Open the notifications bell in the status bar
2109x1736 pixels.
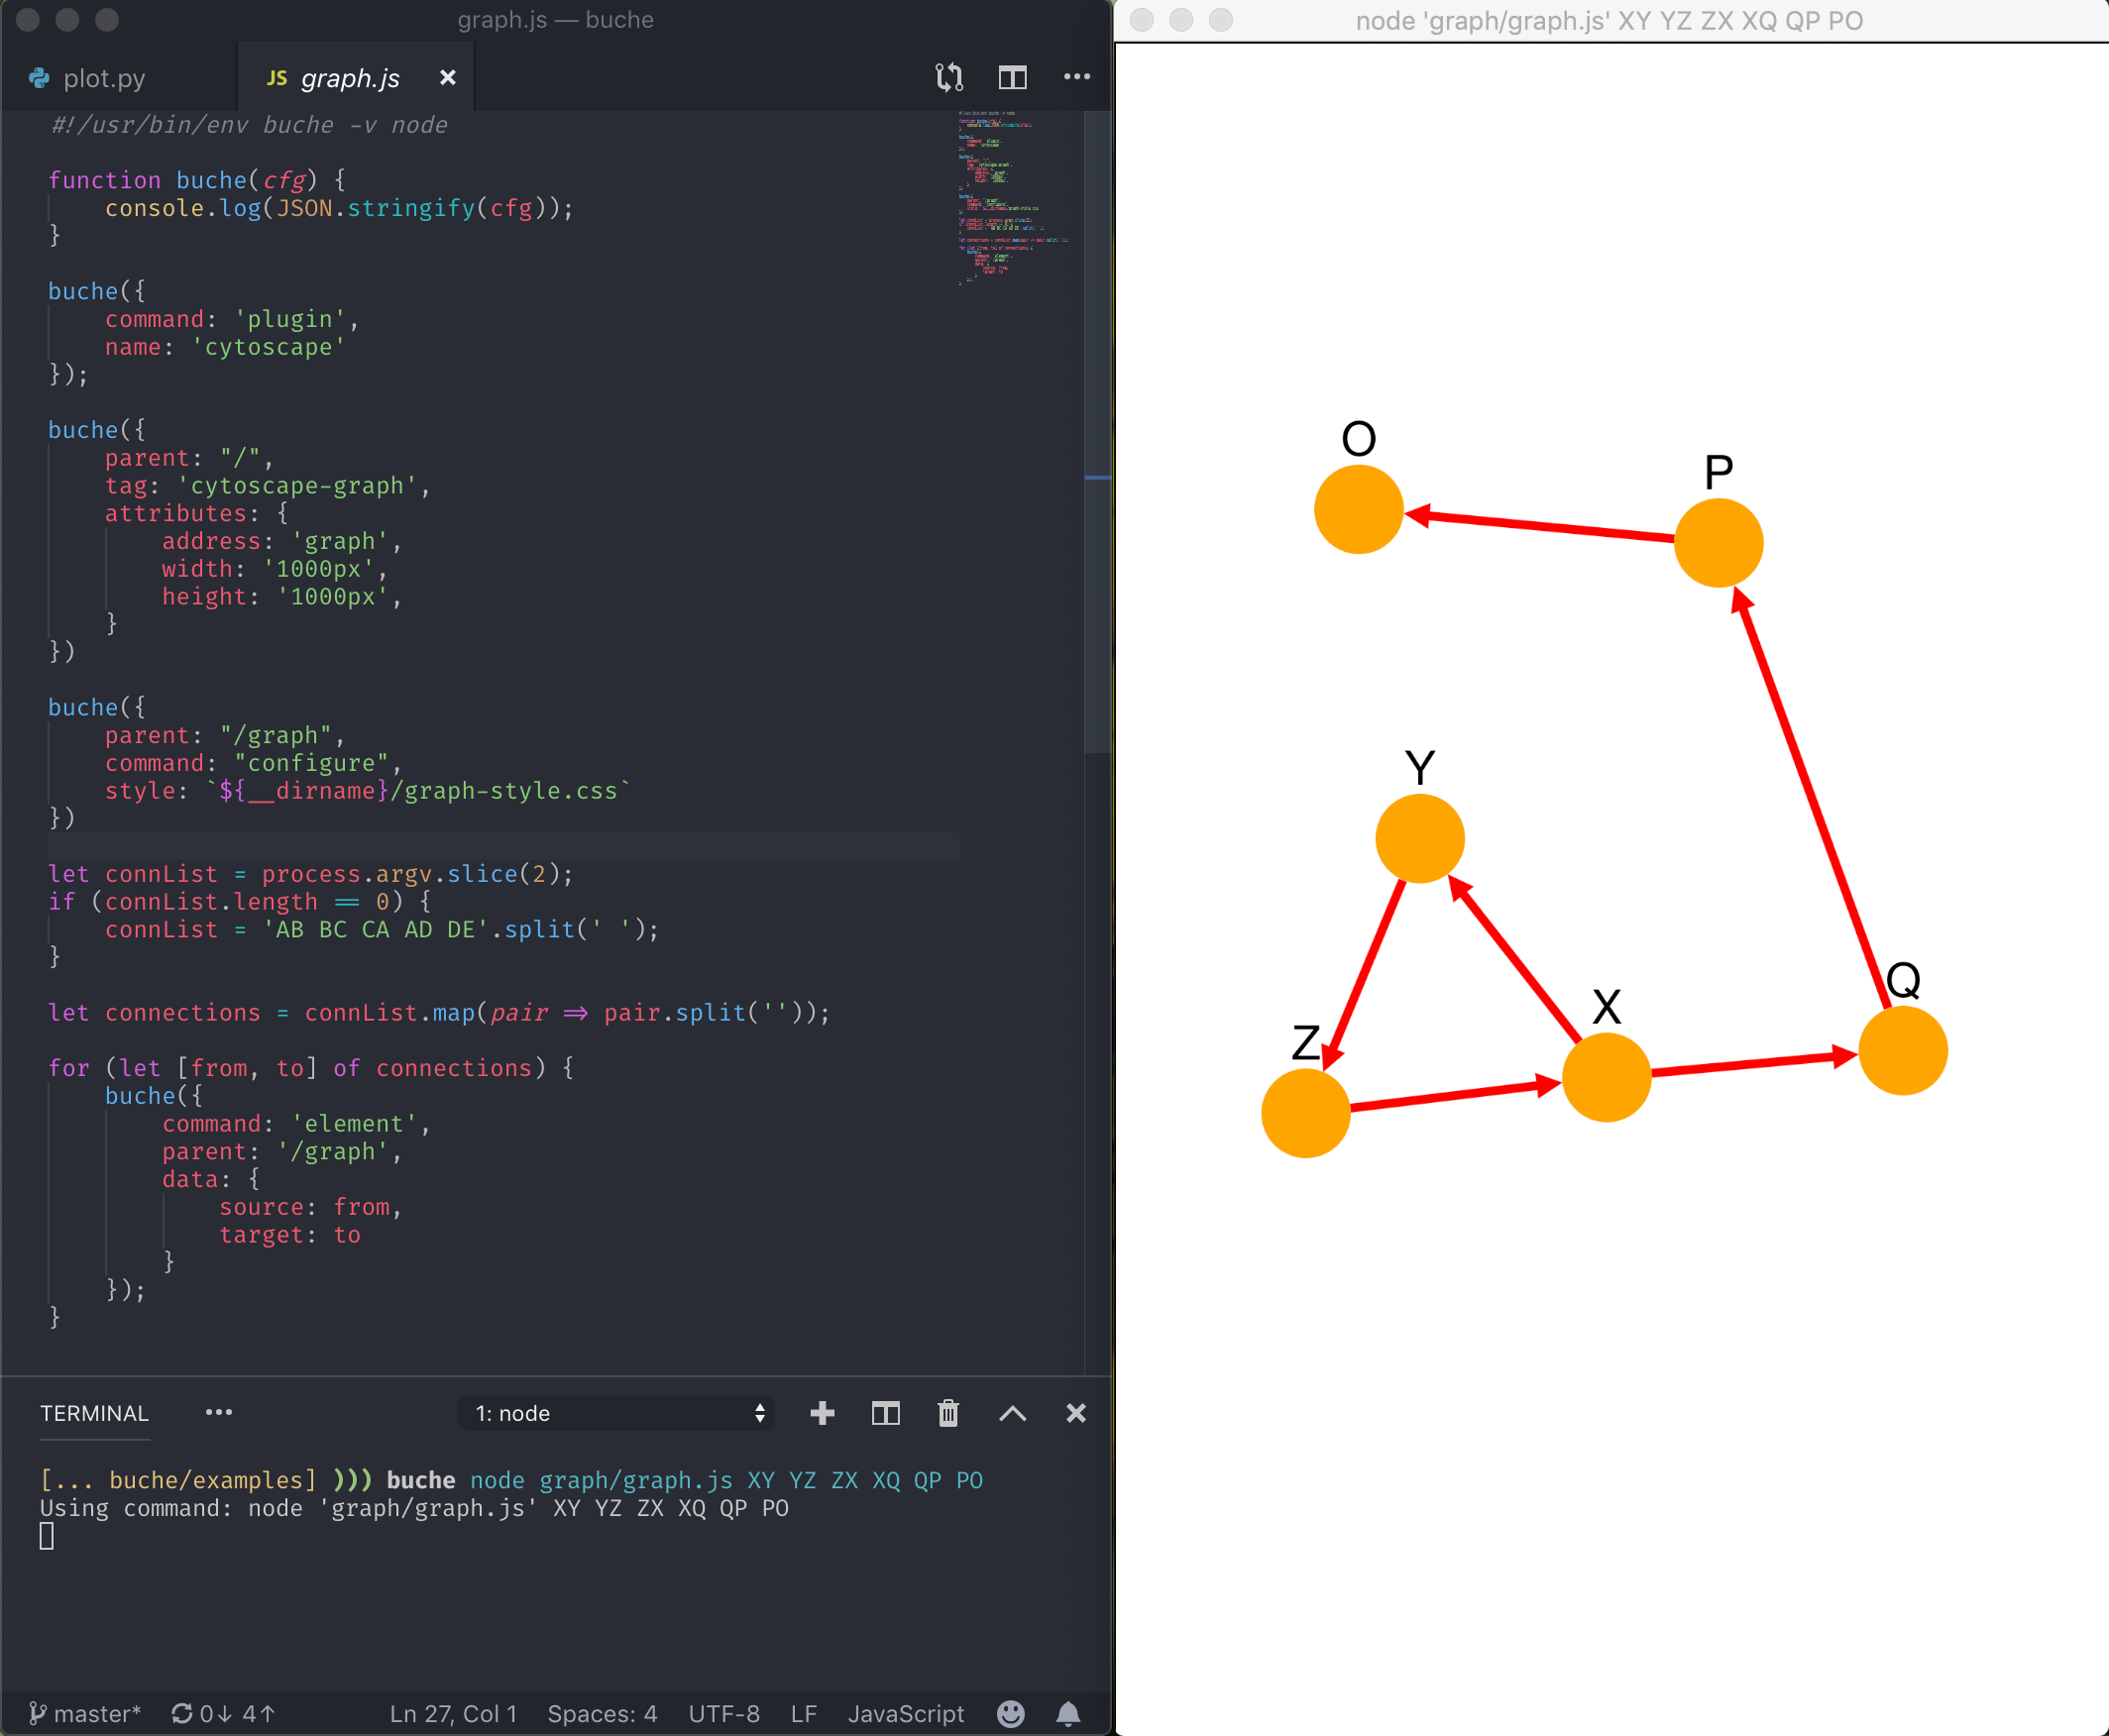pos(1068,1714)
